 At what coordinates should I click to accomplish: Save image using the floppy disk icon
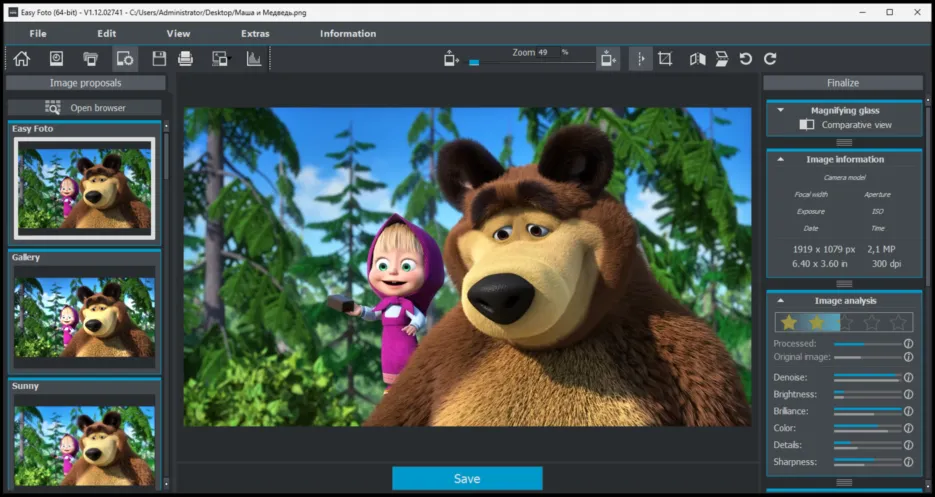159,58
